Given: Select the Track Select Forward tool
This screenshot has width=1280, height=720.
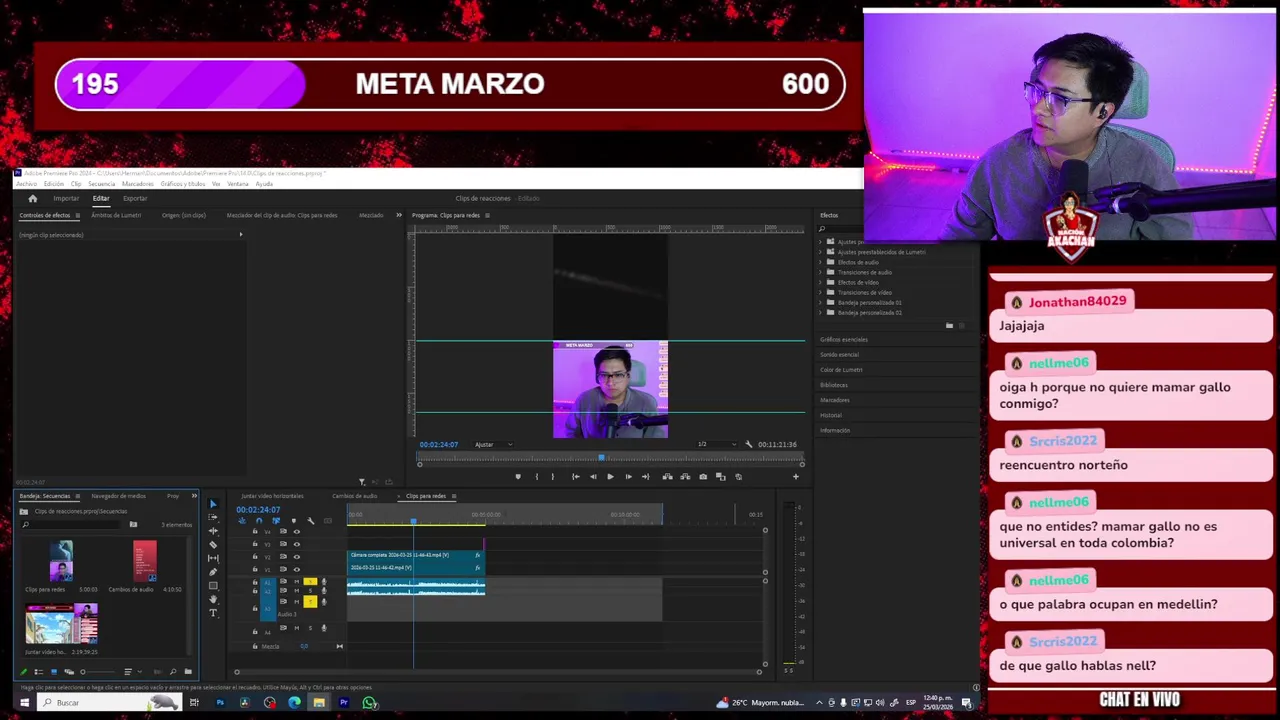Looking at the screenshot, I should [213, 517].
